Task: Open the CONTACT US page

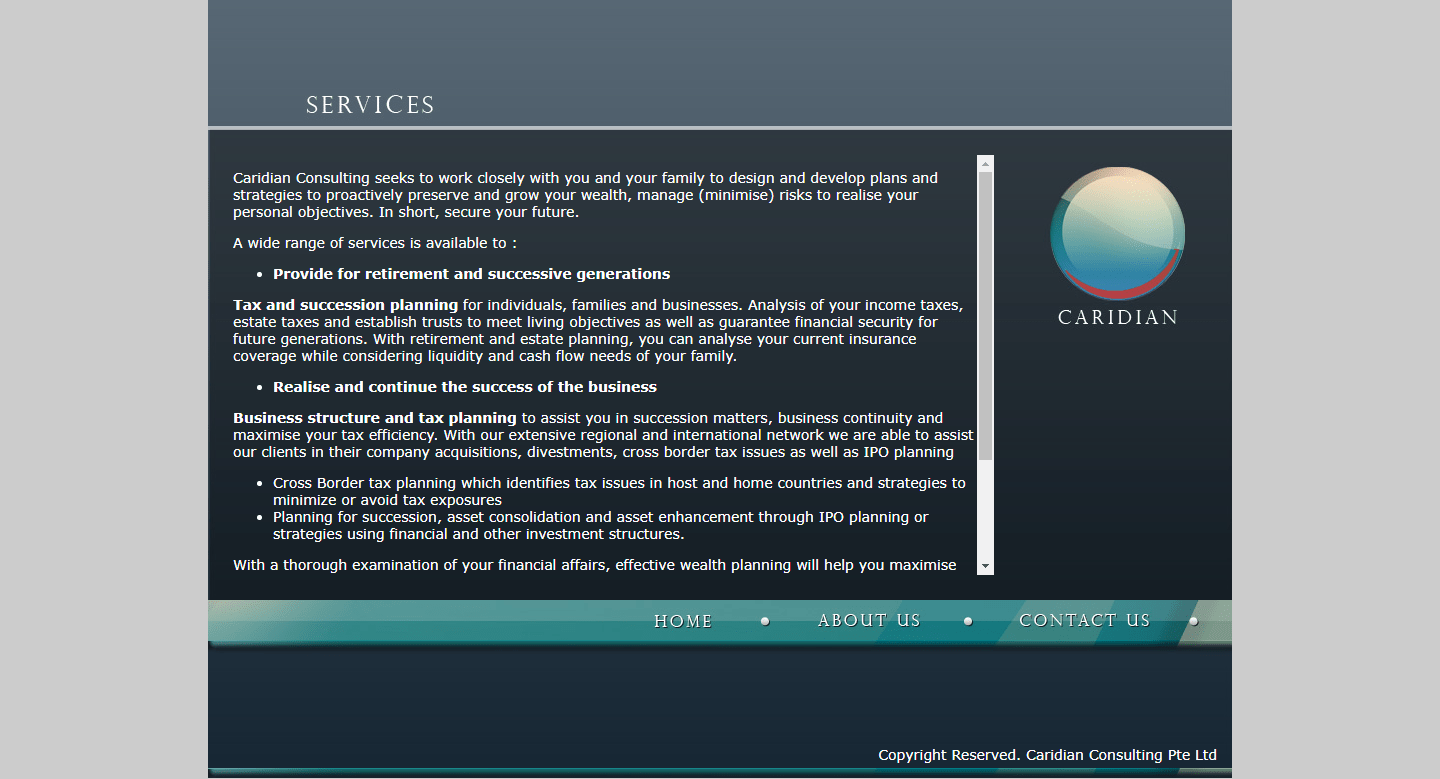Action: tap(1084, 621)
